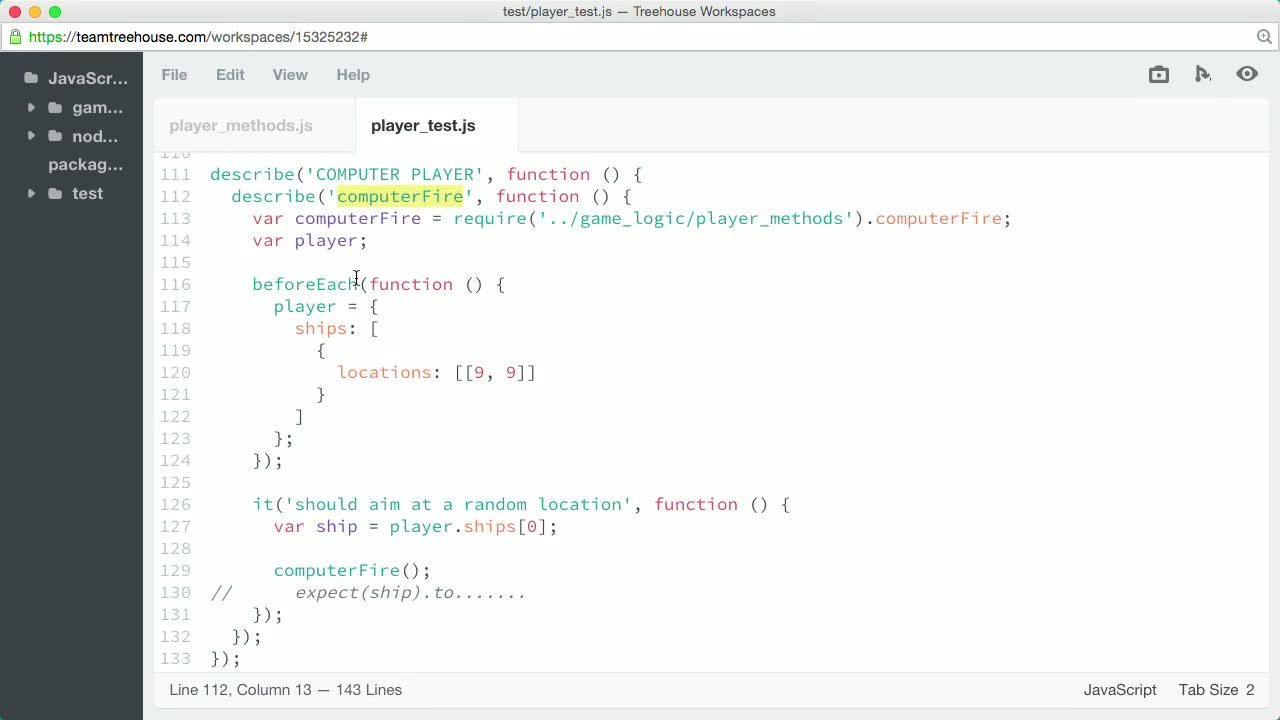Image resolution: width=1280 pixels, height=720 pixels.
Task: Open the Tab Size 2 selector
Action: (1216, 690)
